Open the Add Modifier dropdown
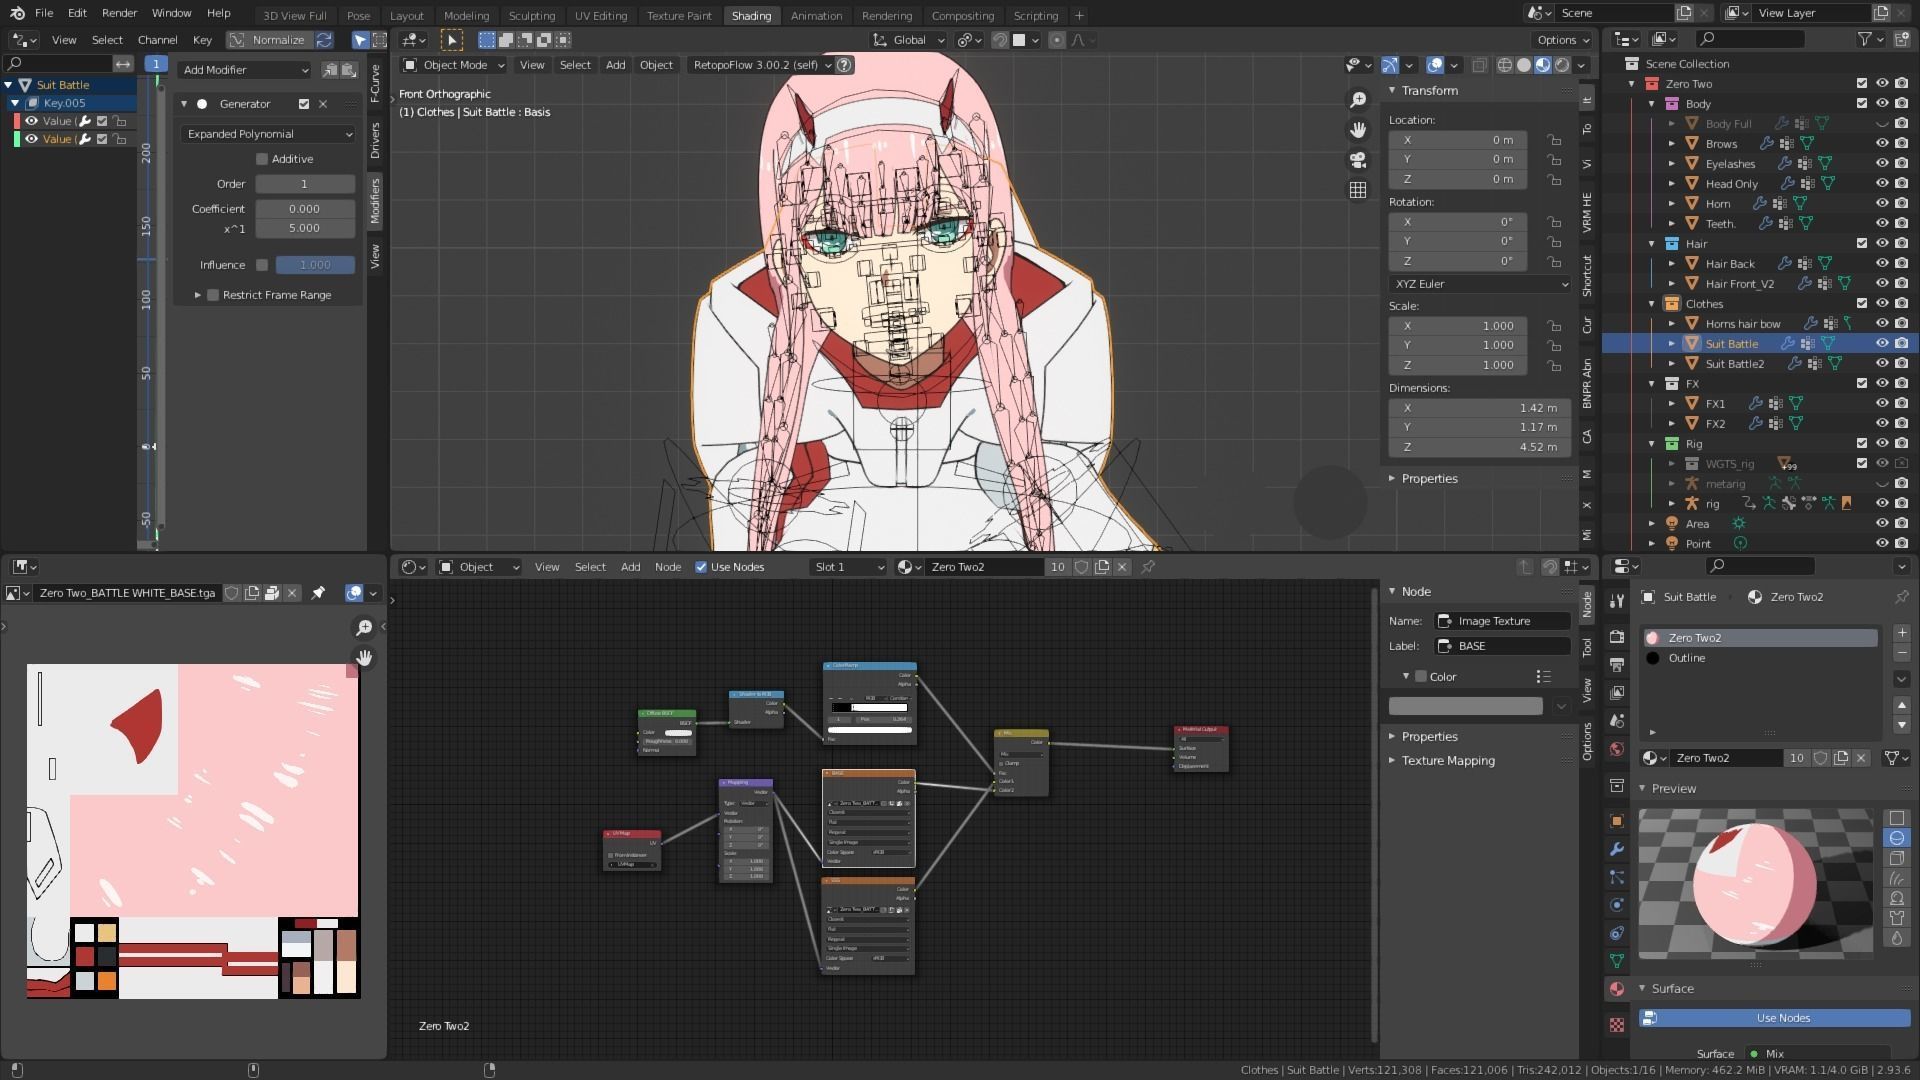Screen dimensions: 1920x1080 pos(245,70)
